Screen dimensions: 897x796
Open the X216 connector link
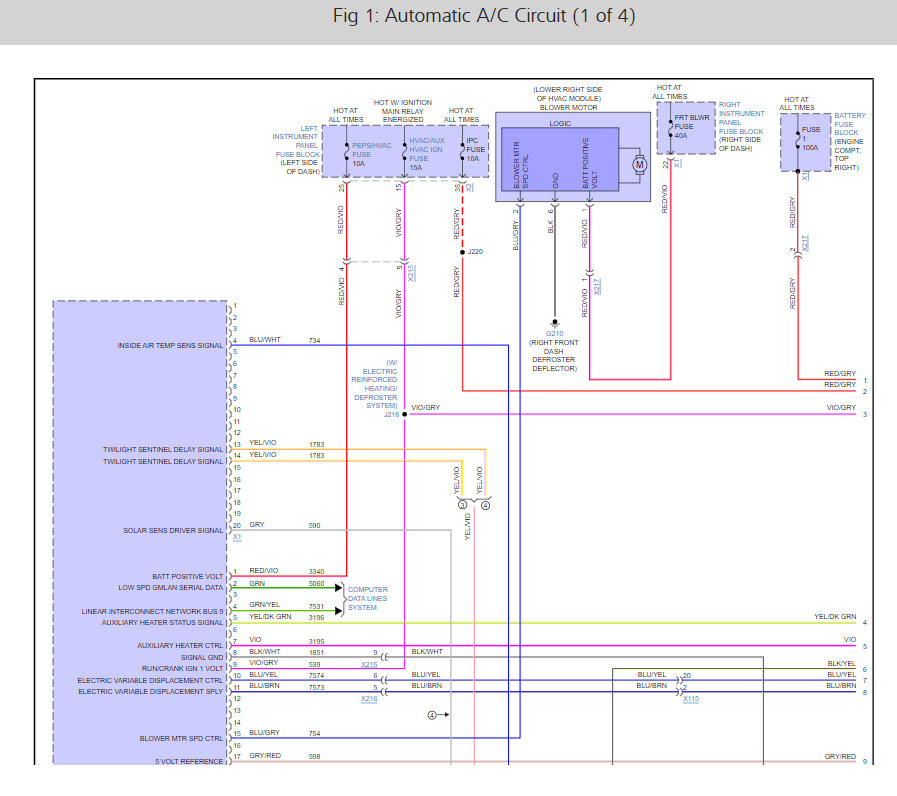[x=369, y=699]
